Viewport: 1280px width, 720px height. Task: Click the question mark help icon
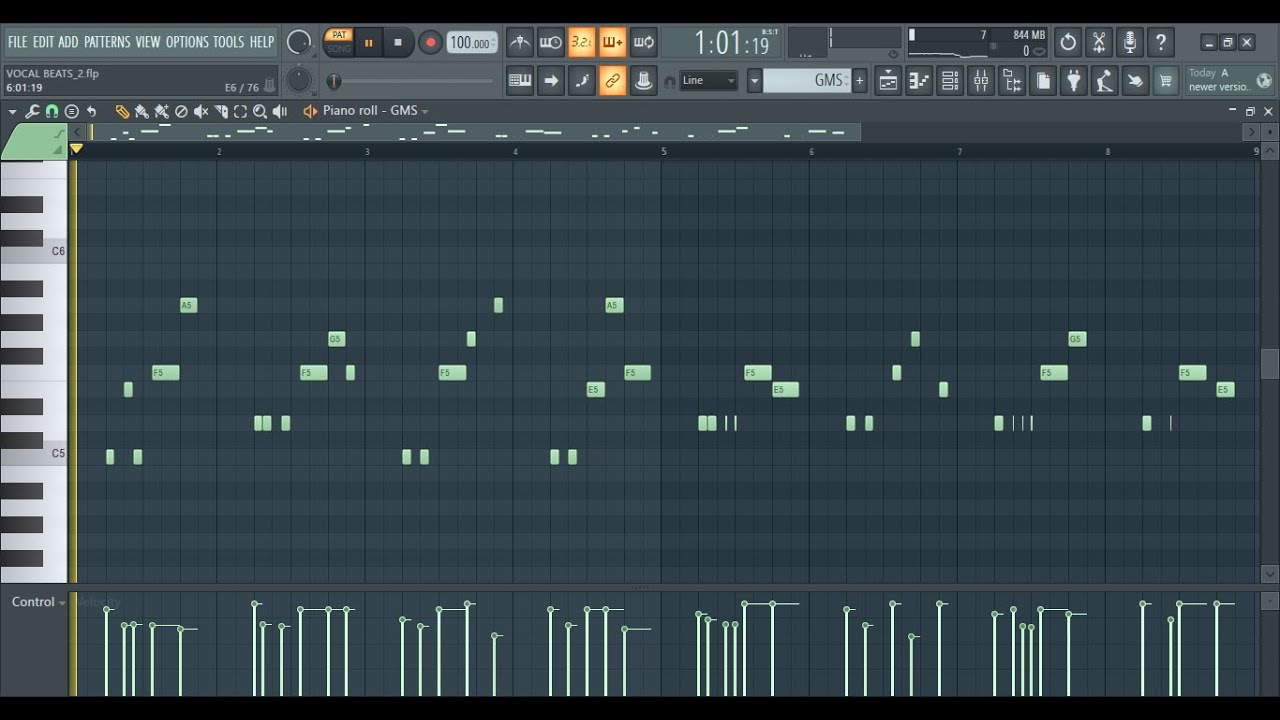[x=1161, y=42]
